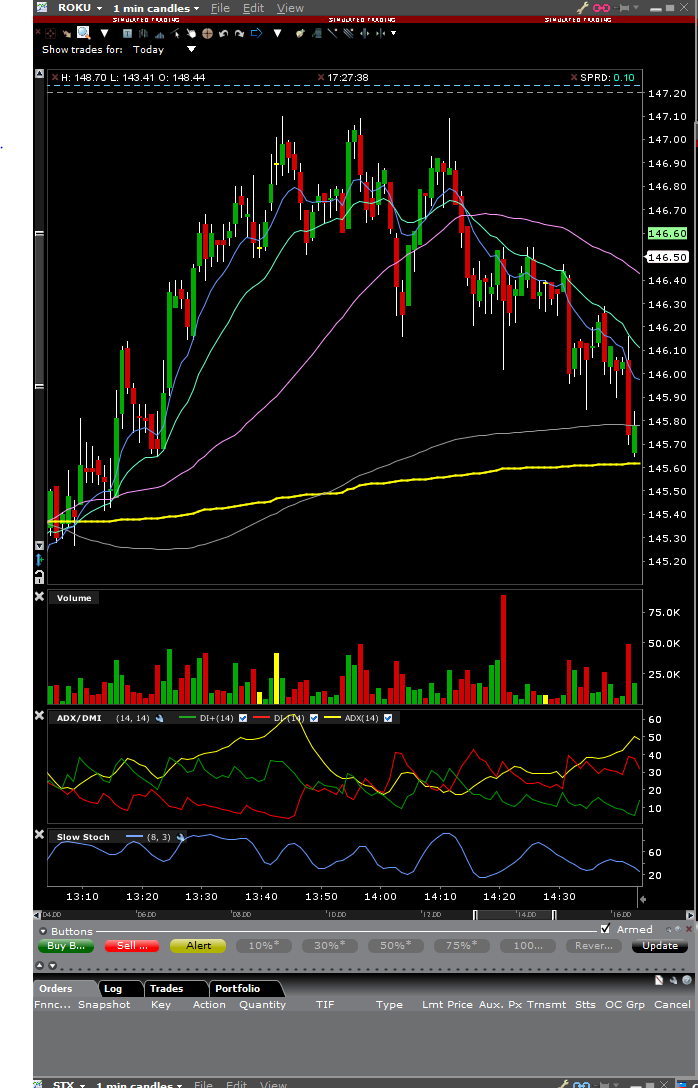The width and height of the screenshot is (698, 1088).
Task: Open ADX/DMI settings wrench icon
Action: pos(160,718)
